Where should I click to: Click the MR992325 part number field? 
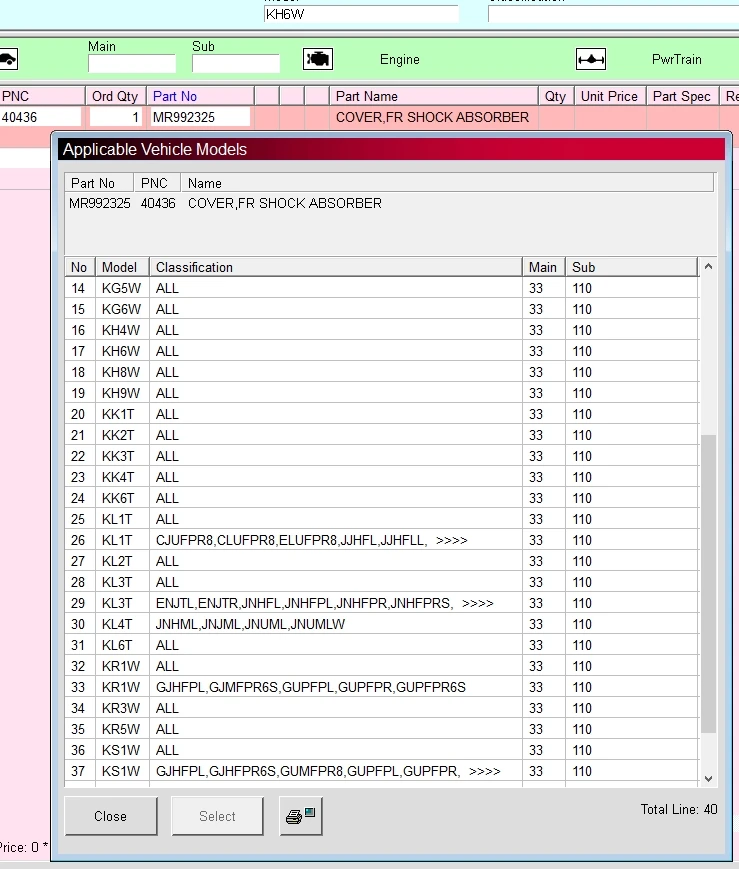pos(200,117)
